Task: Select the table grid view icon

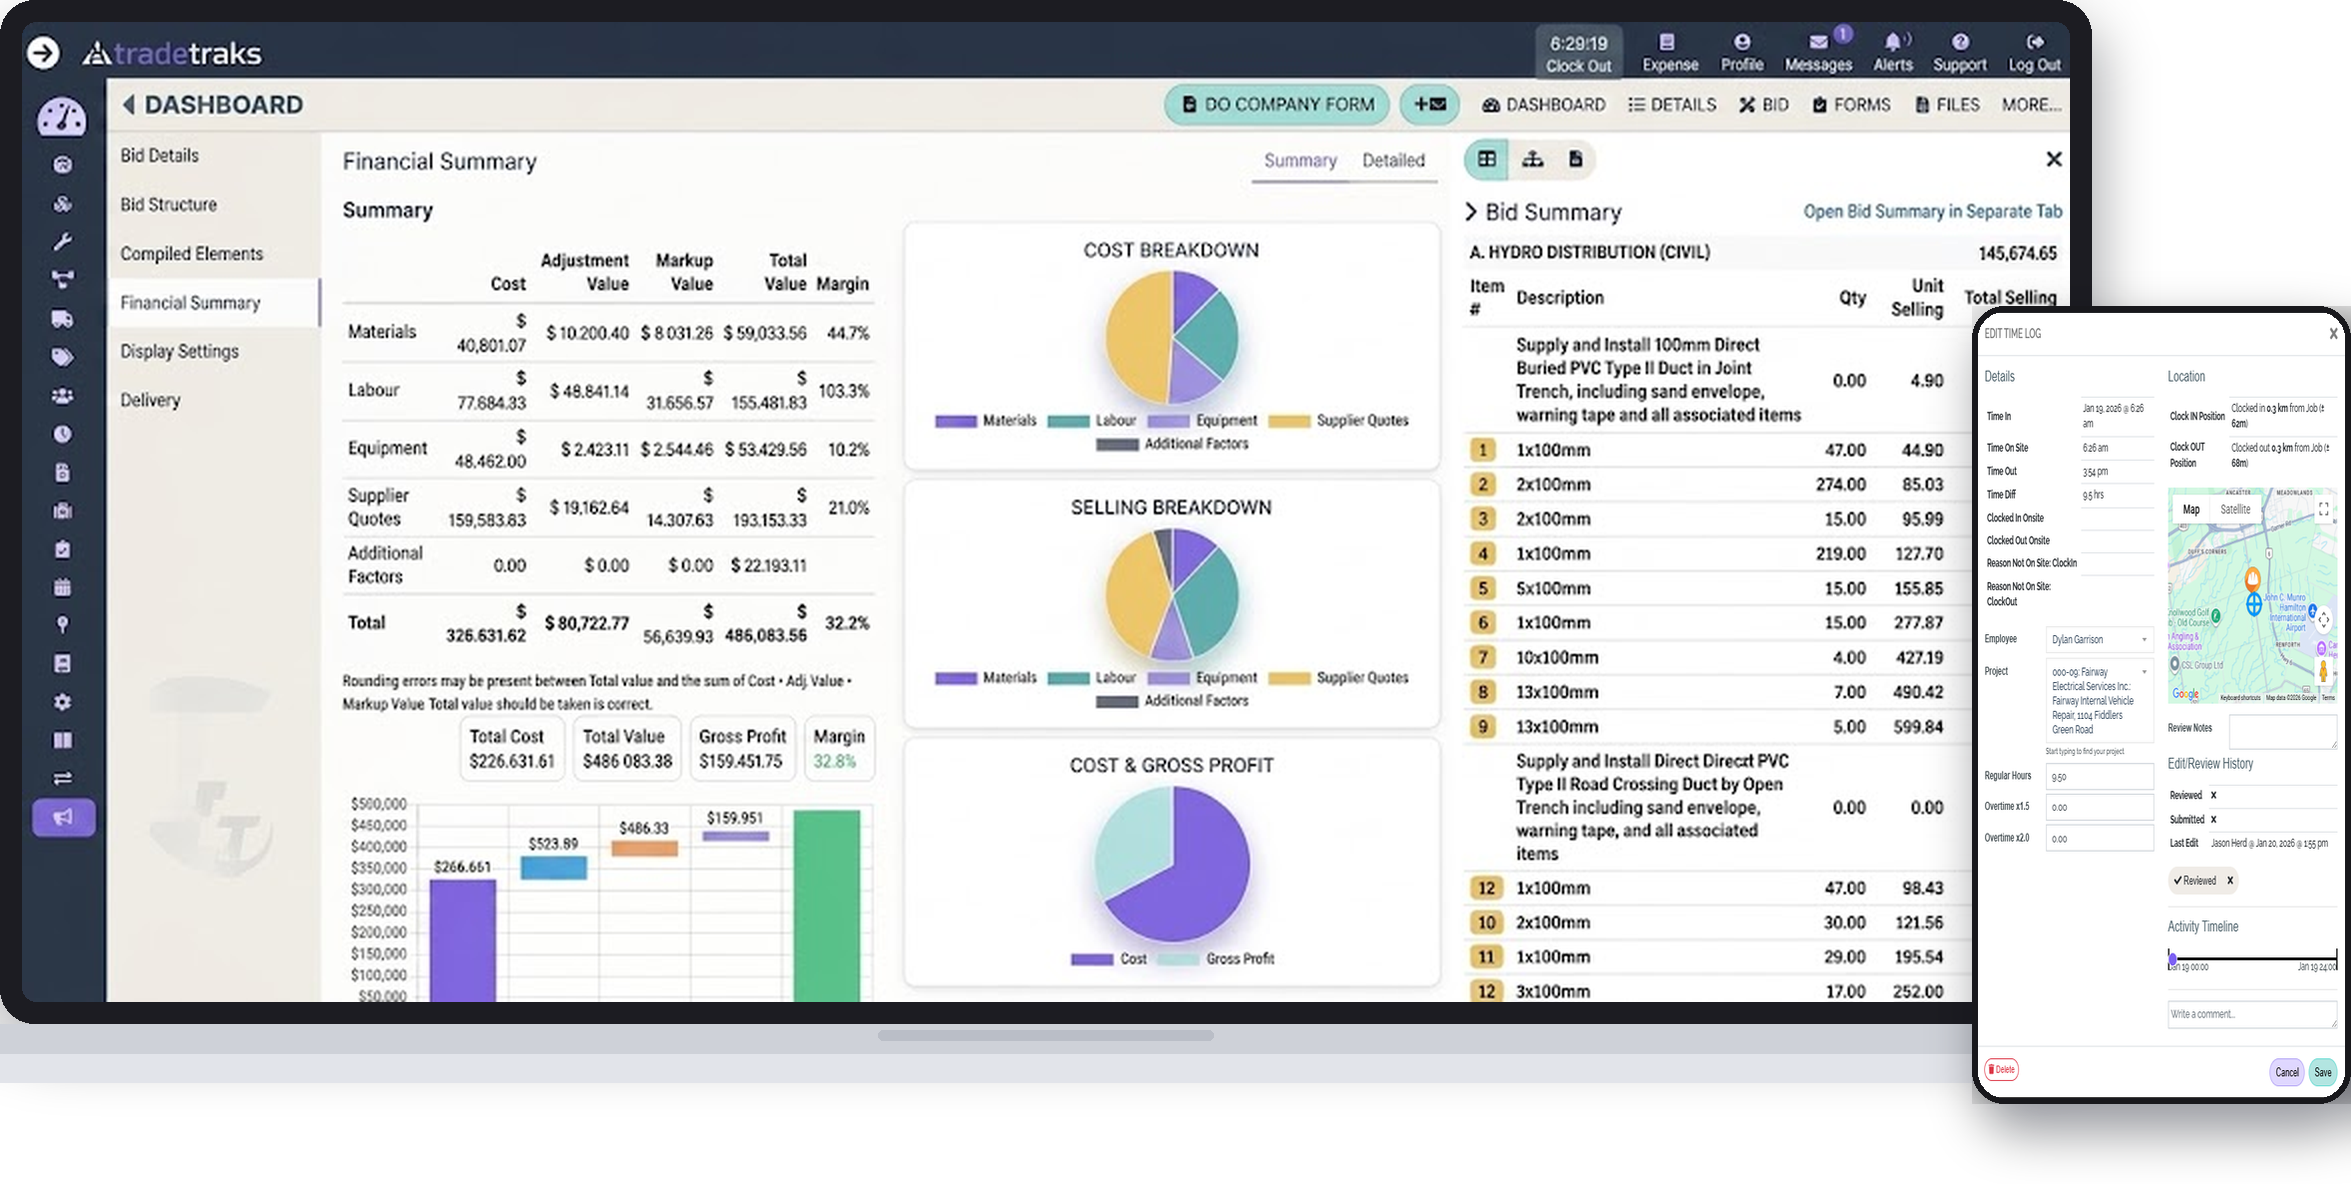Action: (1487, 159)
